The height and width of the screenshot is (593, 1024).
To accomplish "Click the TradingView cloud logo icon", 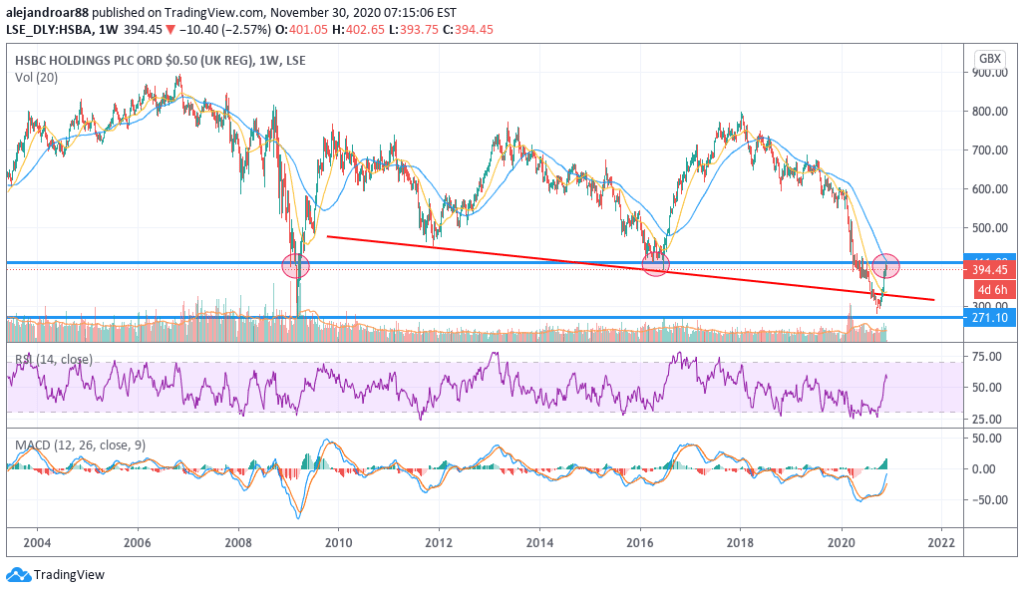I will tap(18, 575).
